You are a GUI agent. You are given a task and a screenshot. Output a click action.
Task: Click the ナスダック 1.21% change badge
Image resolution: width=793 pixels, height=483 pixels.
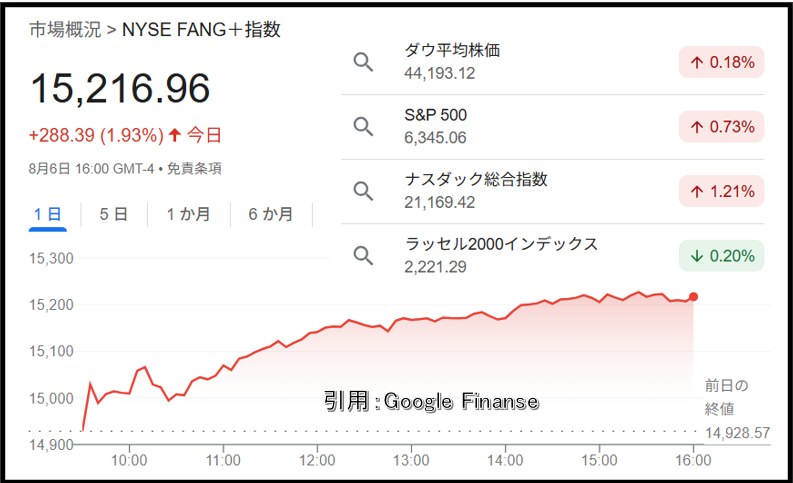721,191
